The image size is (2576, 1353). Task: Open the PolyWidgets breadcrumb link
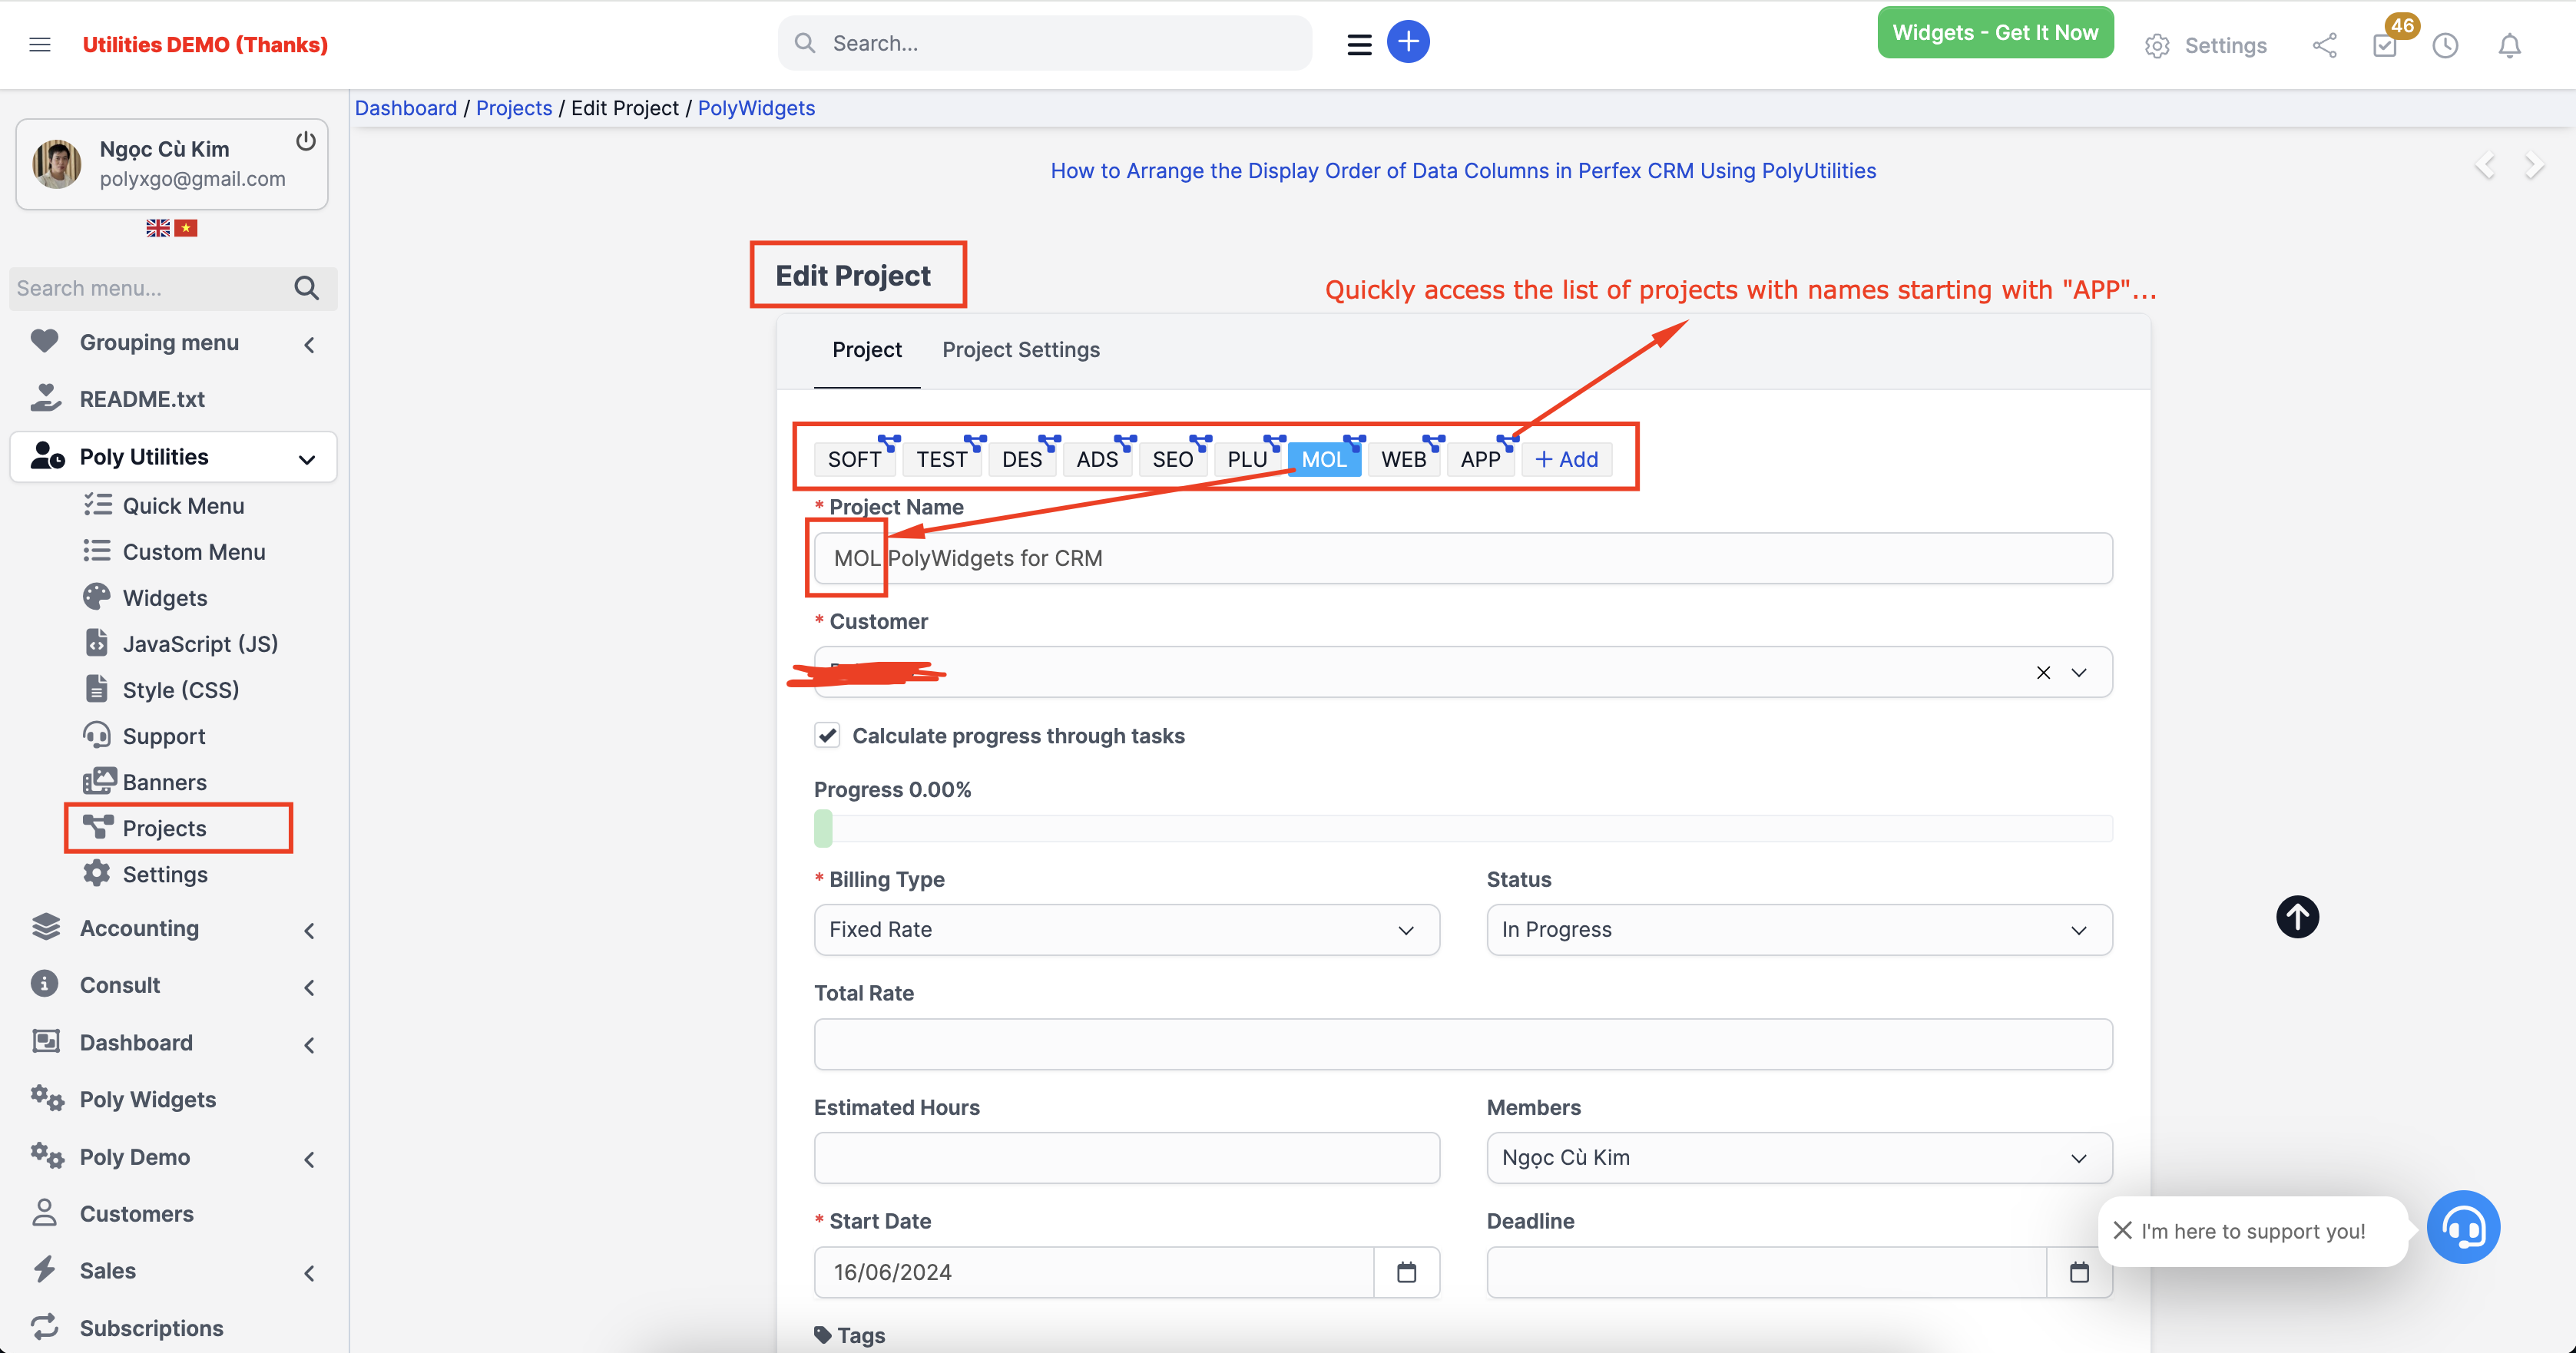click(756, 108)
